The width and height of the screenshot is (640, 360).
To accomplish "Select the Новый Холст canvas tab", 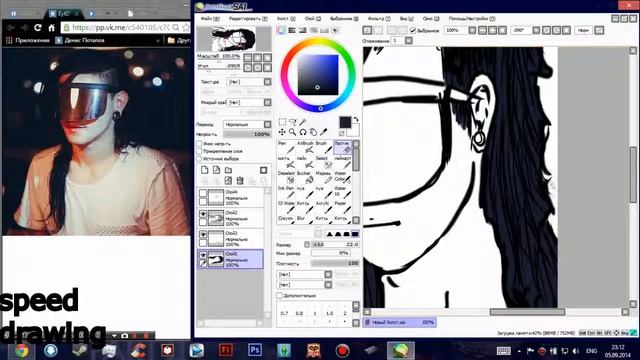I will click(x=399, y=322).
